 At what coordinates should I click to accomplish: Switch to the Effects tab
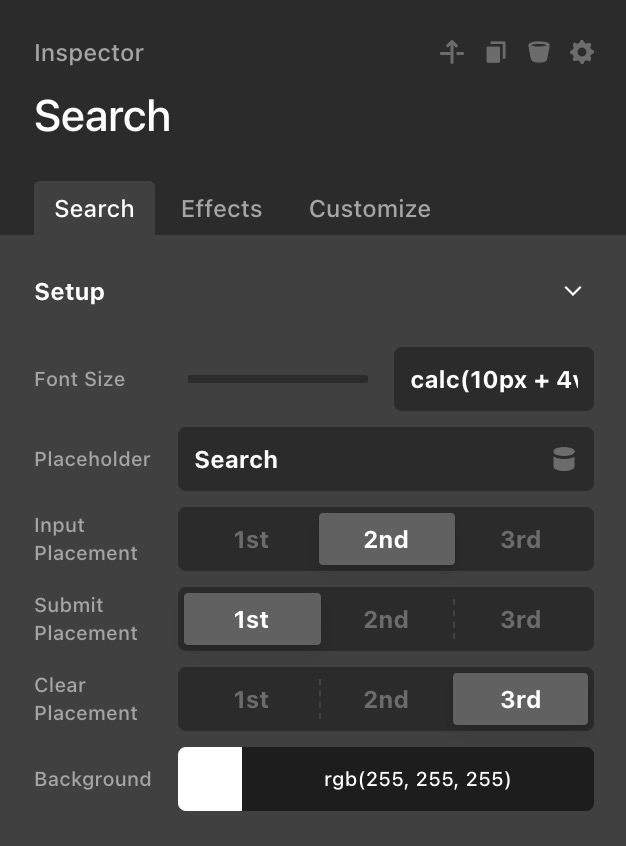tap(221, 209)
